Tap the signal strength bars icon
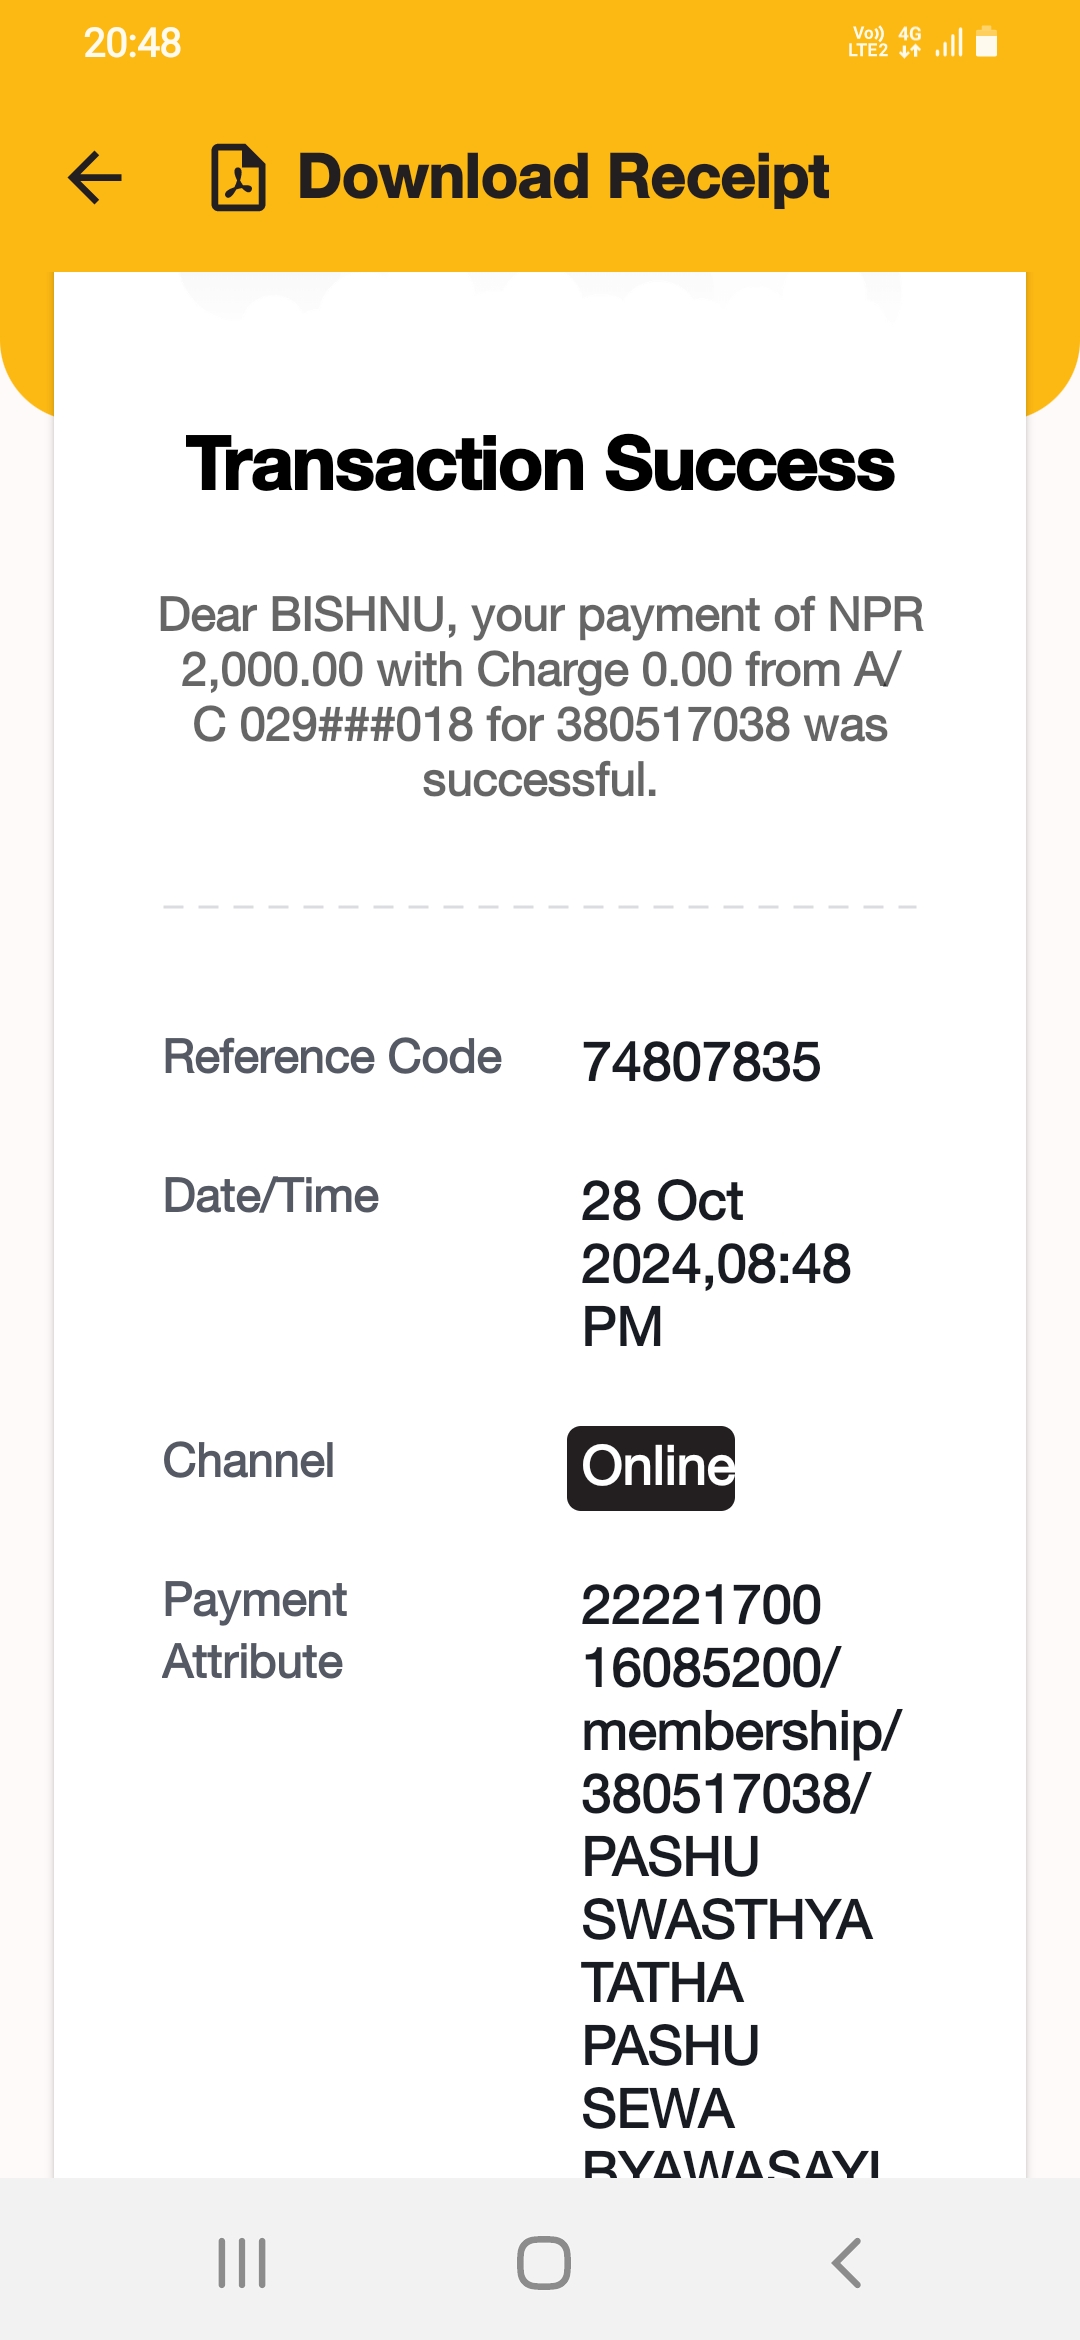The width and height of the screenshot is (1080, 2340). [x=949, y=43]
